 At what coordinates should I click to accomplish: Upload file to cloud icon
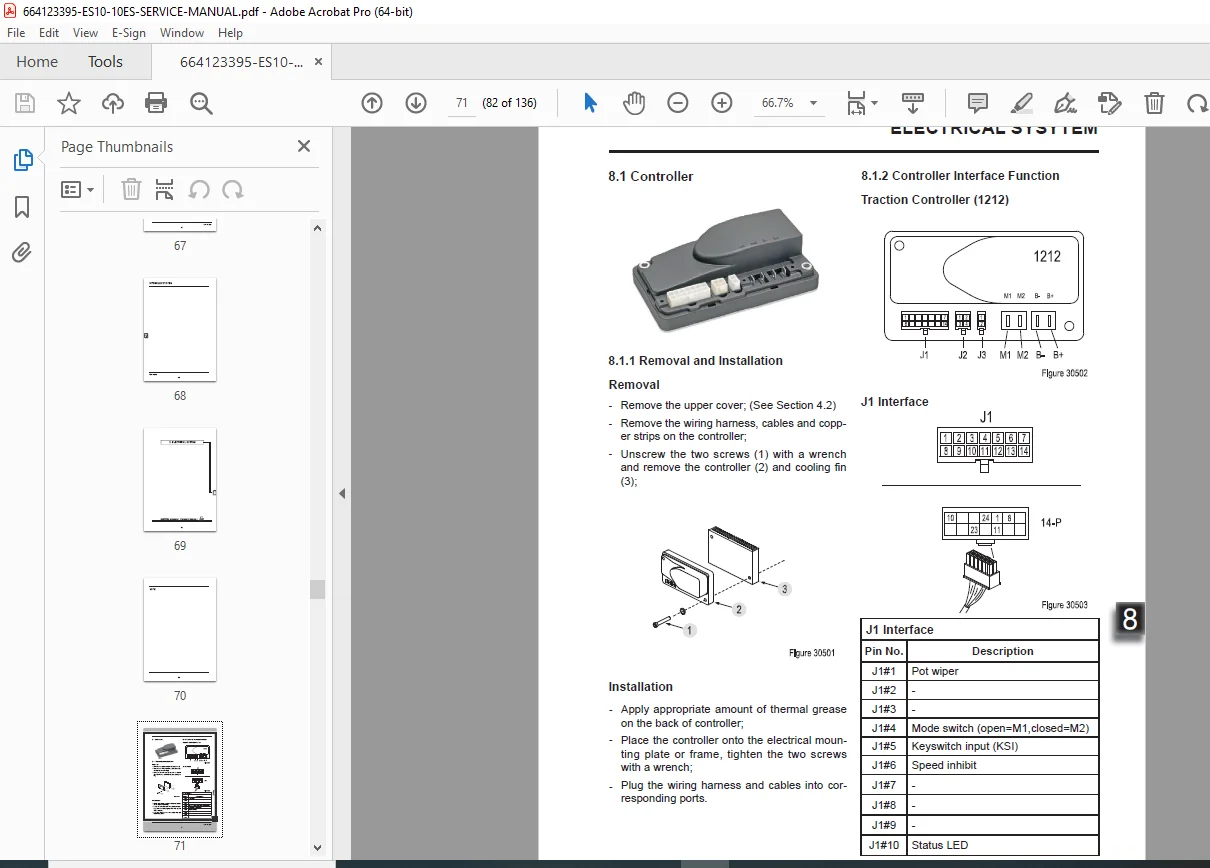click(113, 102)
